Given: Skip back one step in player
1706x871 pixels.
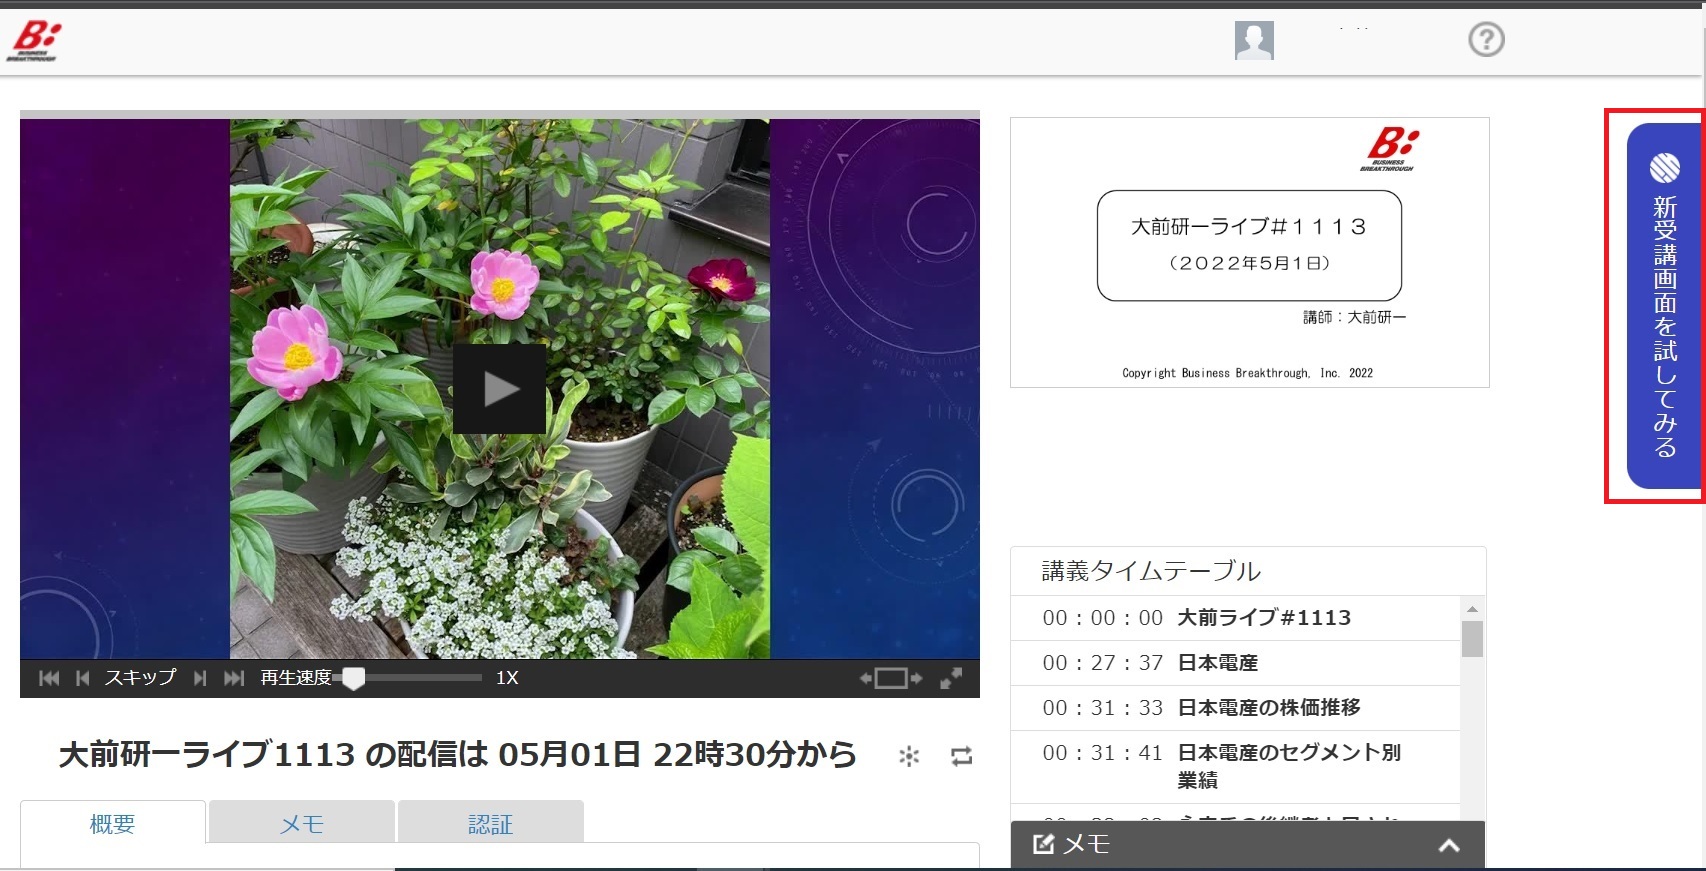Looking at the screenshot, I should click(83, 678).
